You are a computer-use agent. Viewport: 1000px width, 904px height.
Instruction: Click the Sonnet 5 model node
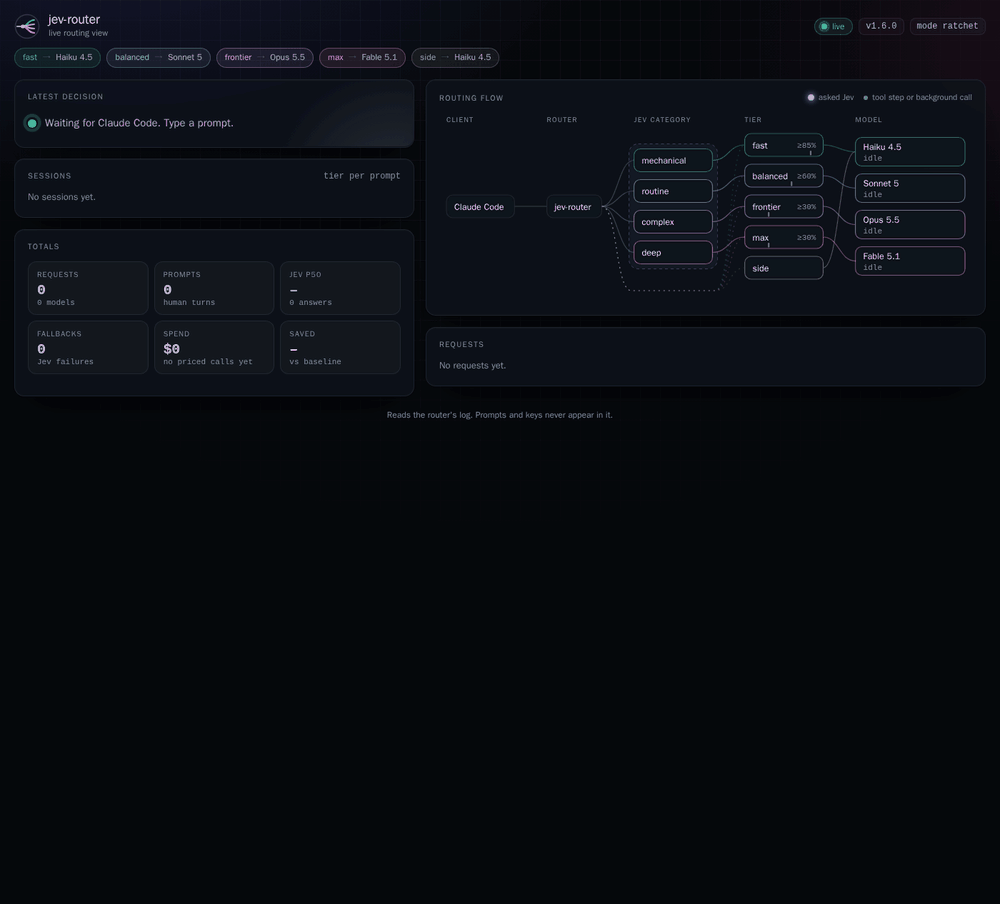pos(910,188)
